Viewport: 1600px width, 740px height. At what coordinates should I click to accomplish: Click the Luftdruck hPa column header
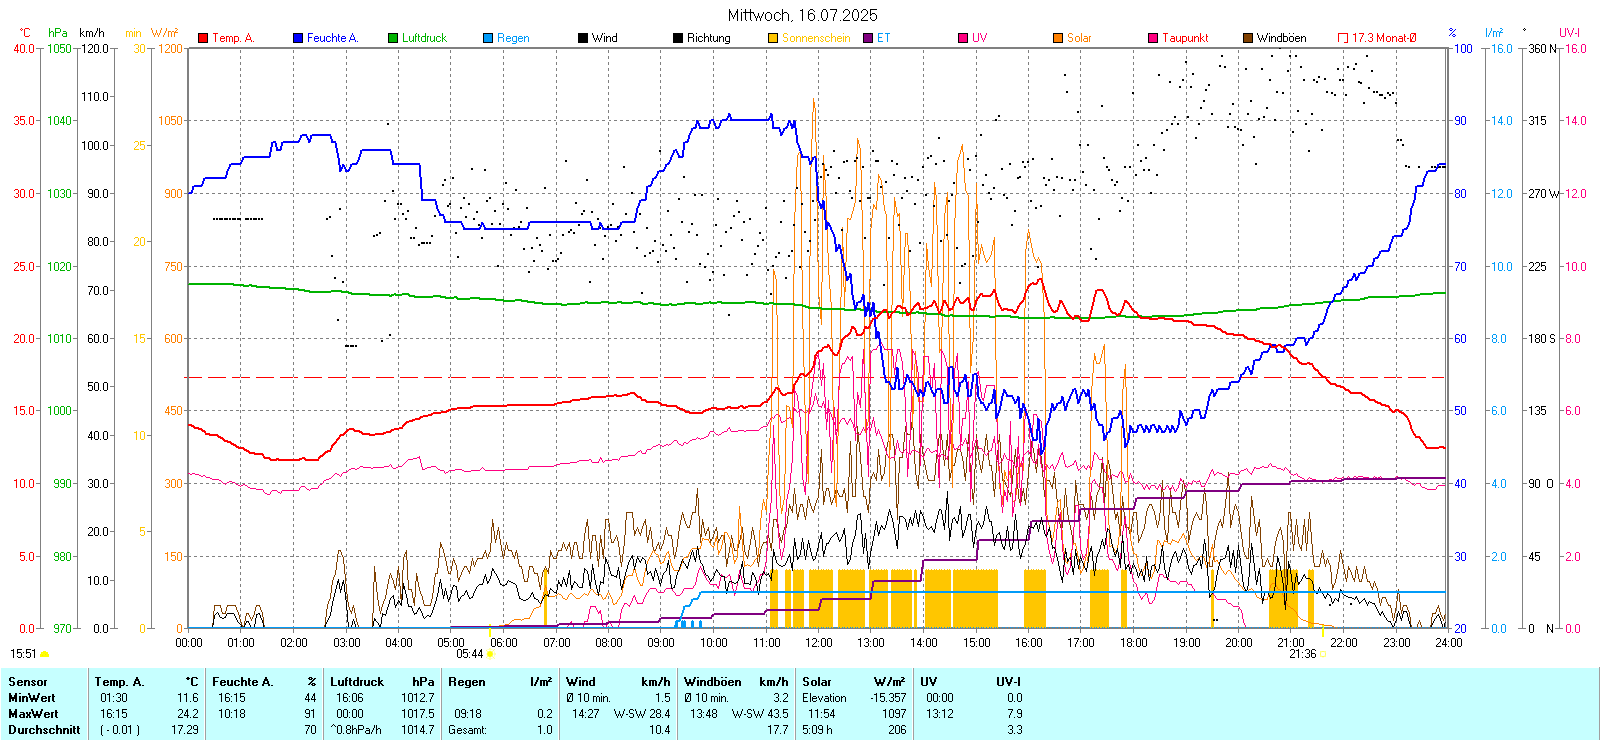click(x=382, y=682)
